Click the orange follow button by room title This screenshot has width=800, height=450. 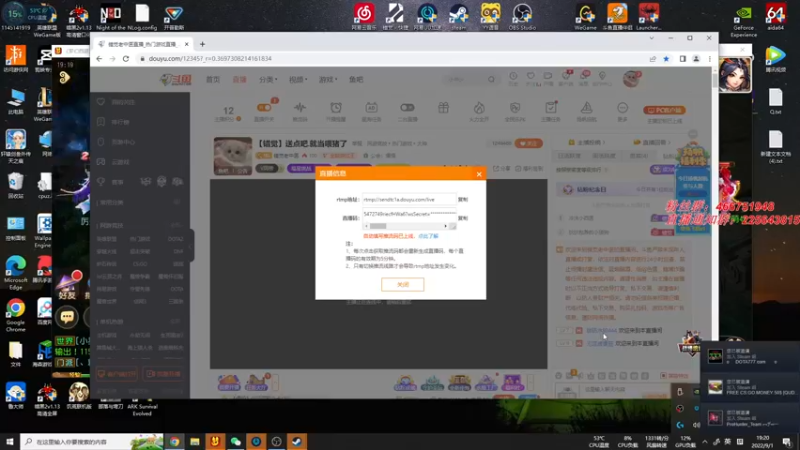click(x=528, y=143)
